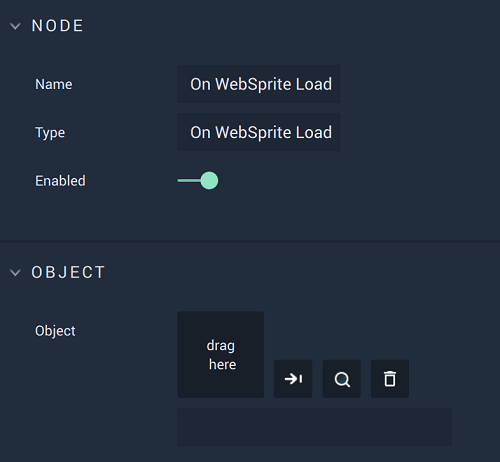Select the Name property label
This screenshot has height=462, width=500.
tap(54, 84)
